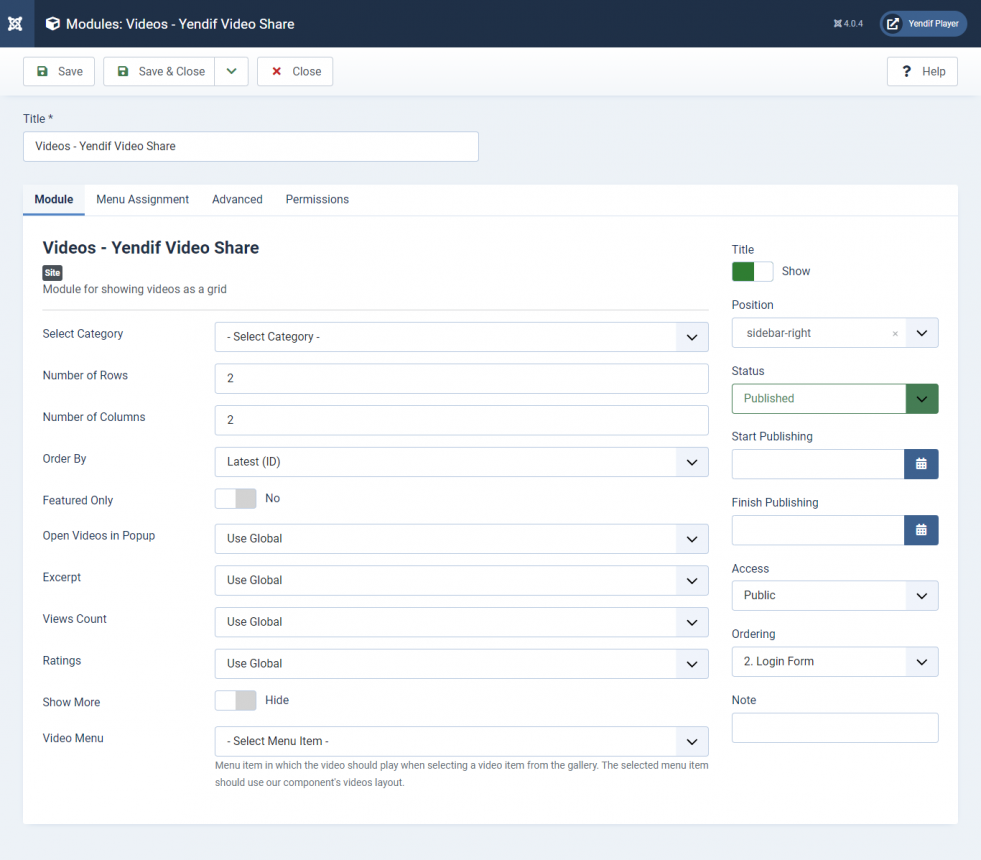This screenshot has height=860, width=981.
Task: Clear the sidebar-right position with x
Action: point(895,333)
